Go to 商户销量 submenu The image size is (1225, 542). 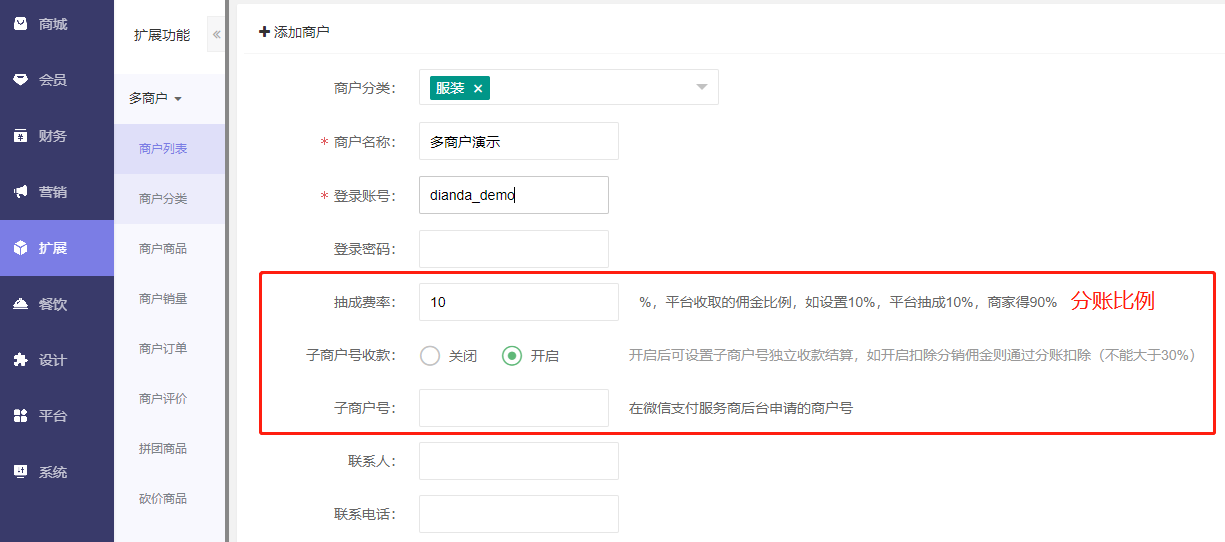pyautogui.click(x=169, y=299)
